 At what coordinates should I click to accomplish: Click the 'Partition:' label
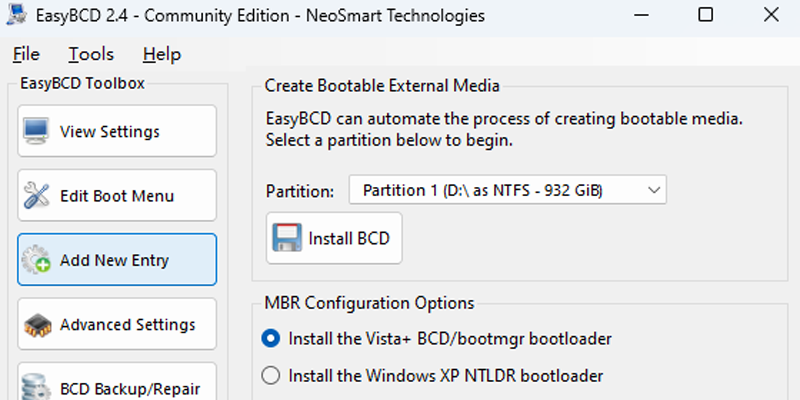click(300, 191)
